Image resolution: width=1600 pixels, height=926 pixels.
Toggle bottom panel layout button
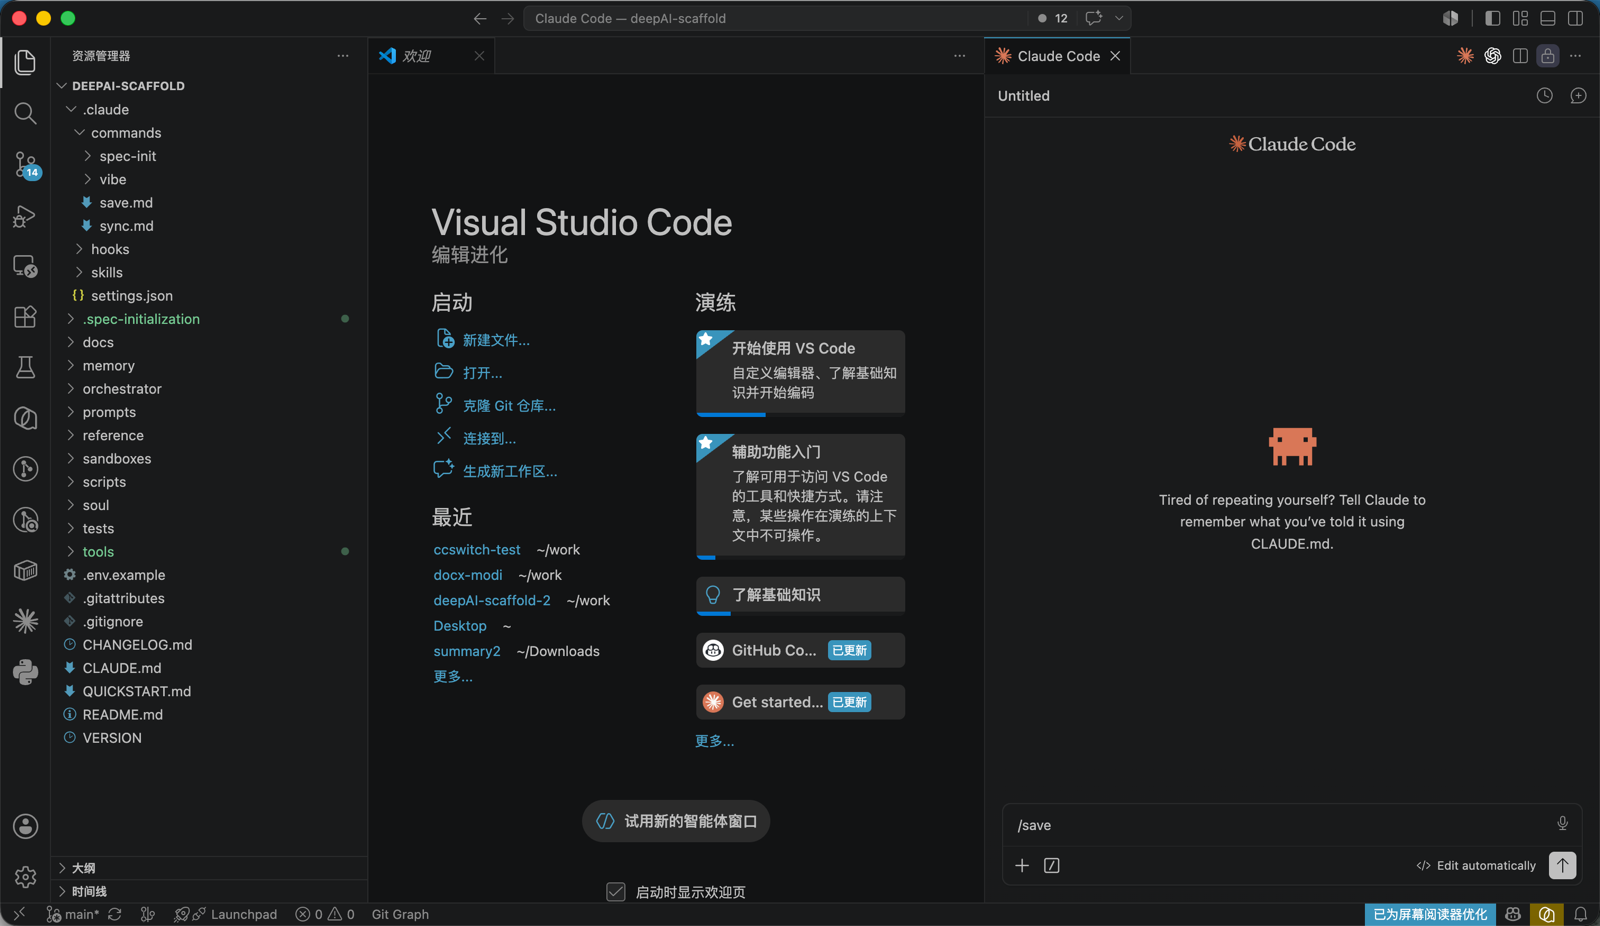click(x=1548, y=18)
